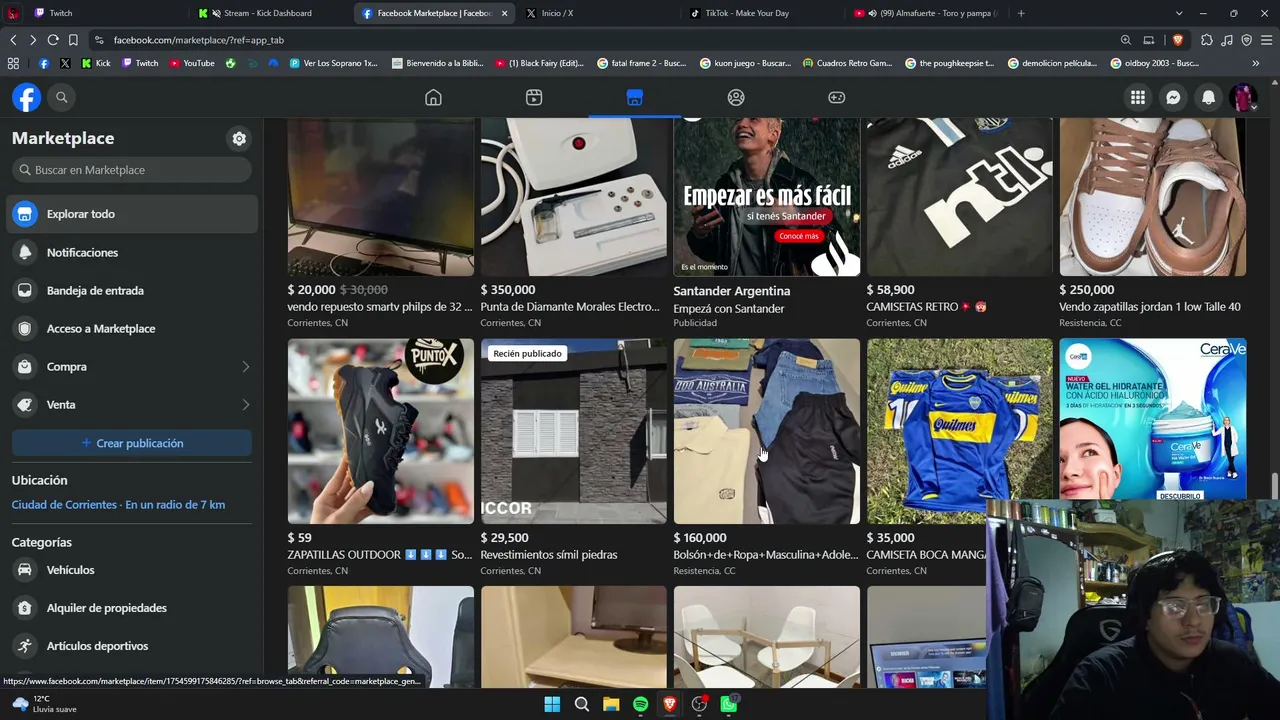Screen dimensions: 1280x720
Task: Click the browser reload button
Action: (x=53, y=40)
